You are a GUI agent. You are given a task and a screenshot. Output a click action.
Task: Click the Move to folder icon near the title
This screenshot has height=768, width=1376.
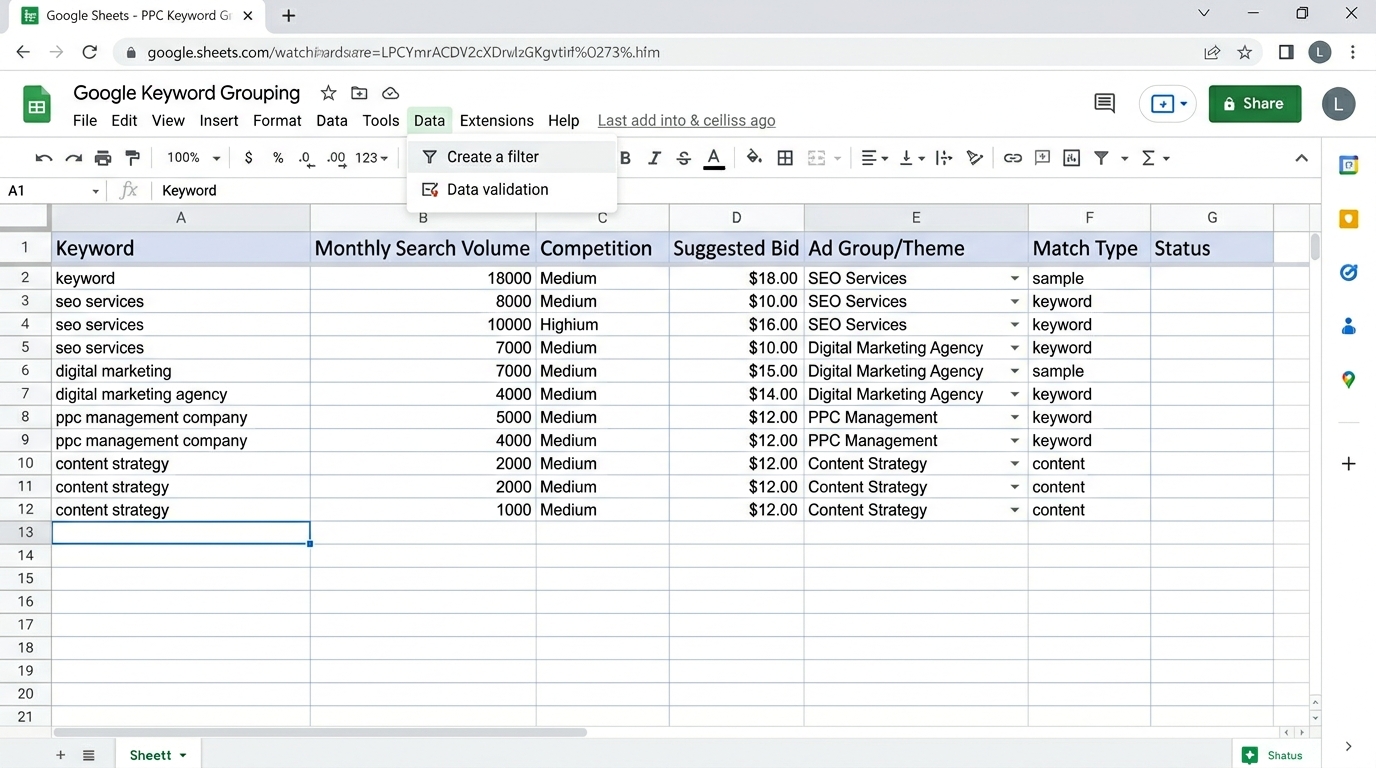(x=359, y=93)
